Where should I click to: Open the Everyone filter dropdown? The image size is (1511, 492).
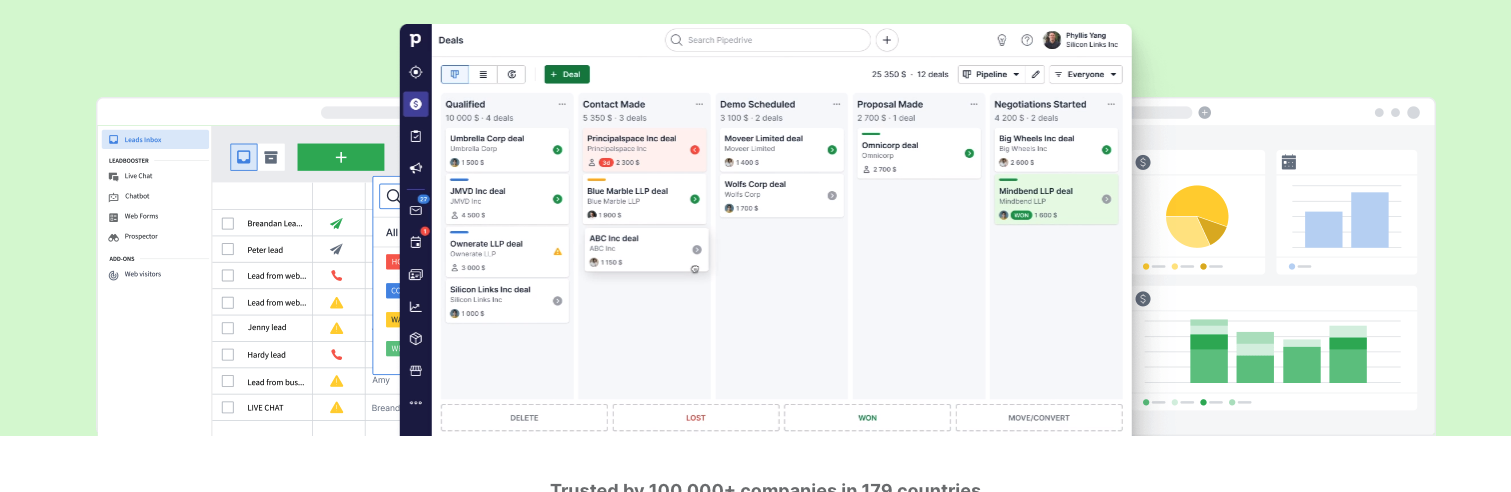point(1086,74)
